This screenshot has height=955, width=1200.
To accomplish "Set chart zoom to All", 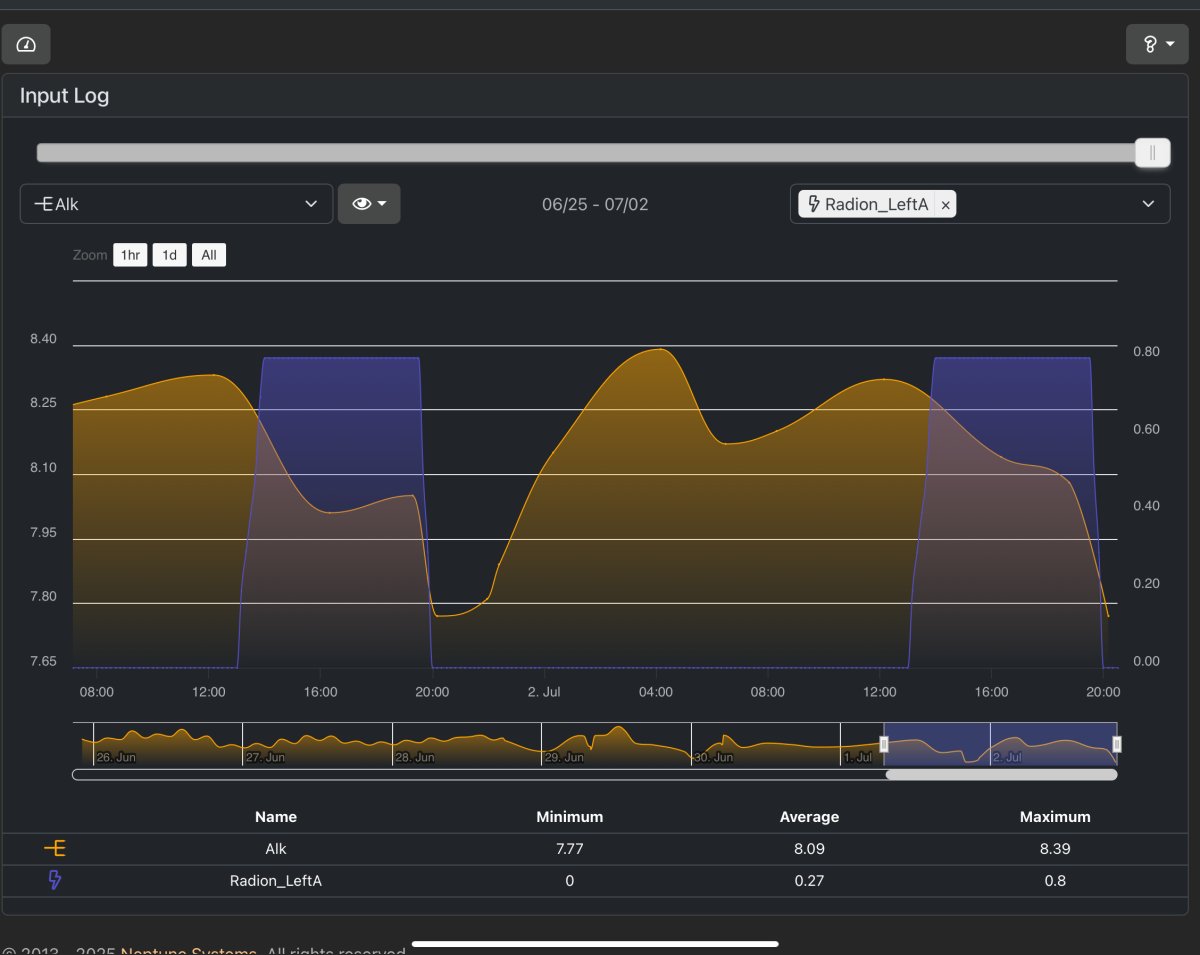I will coord(209,255).
